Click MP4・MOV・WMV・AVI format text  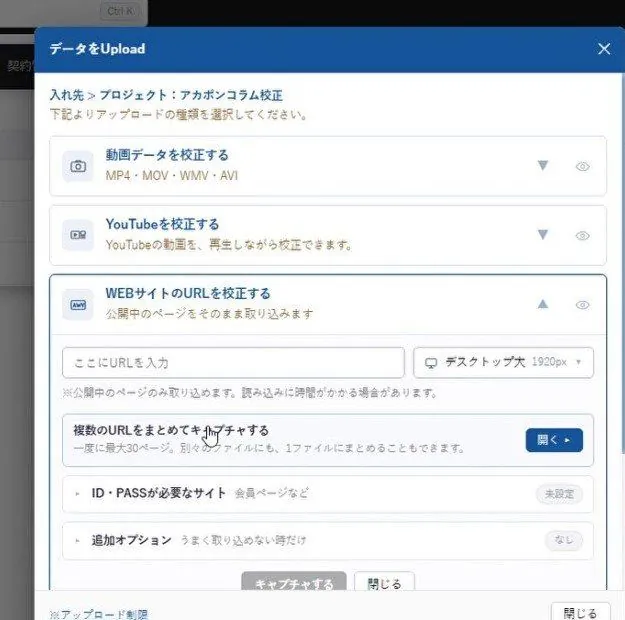point(172,175)
